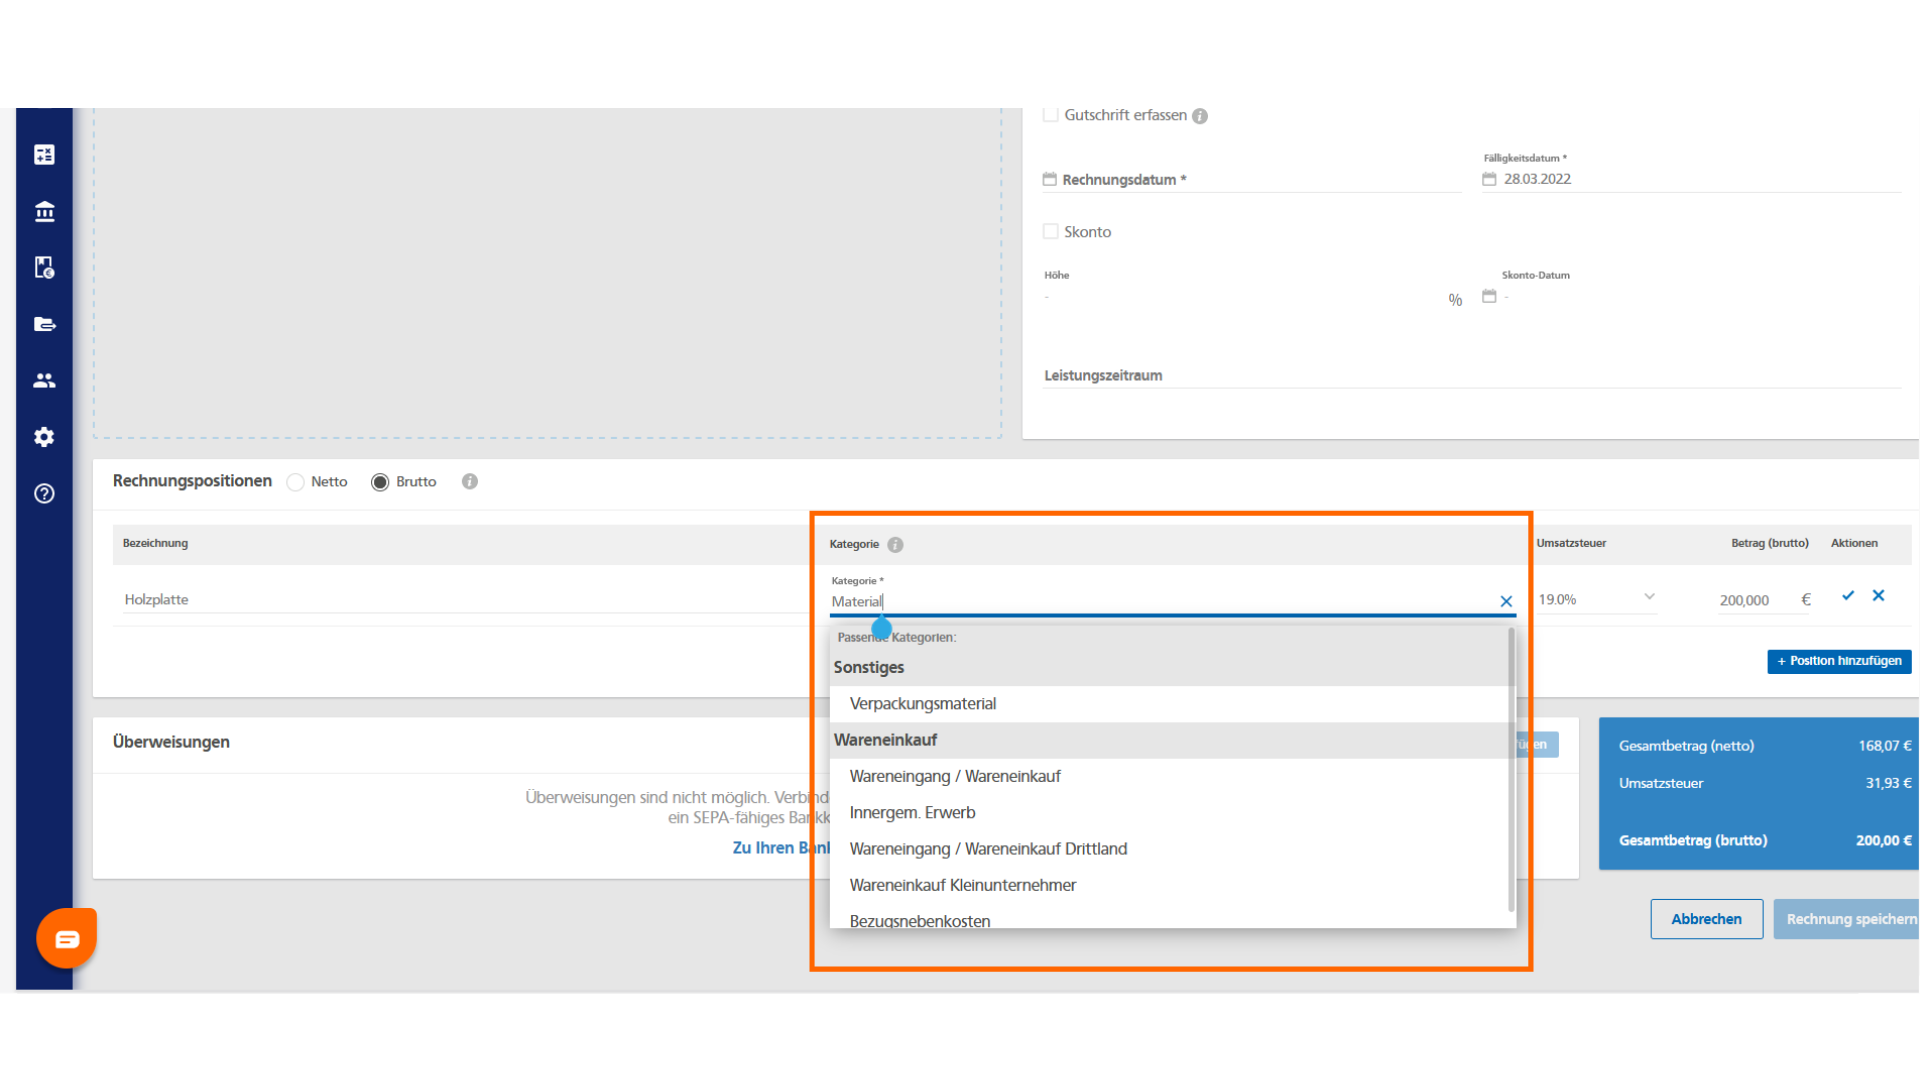Open the calculator dashboard sidebar icon
This screenshot has height=1080, width=1920.
tap(44, 155)
